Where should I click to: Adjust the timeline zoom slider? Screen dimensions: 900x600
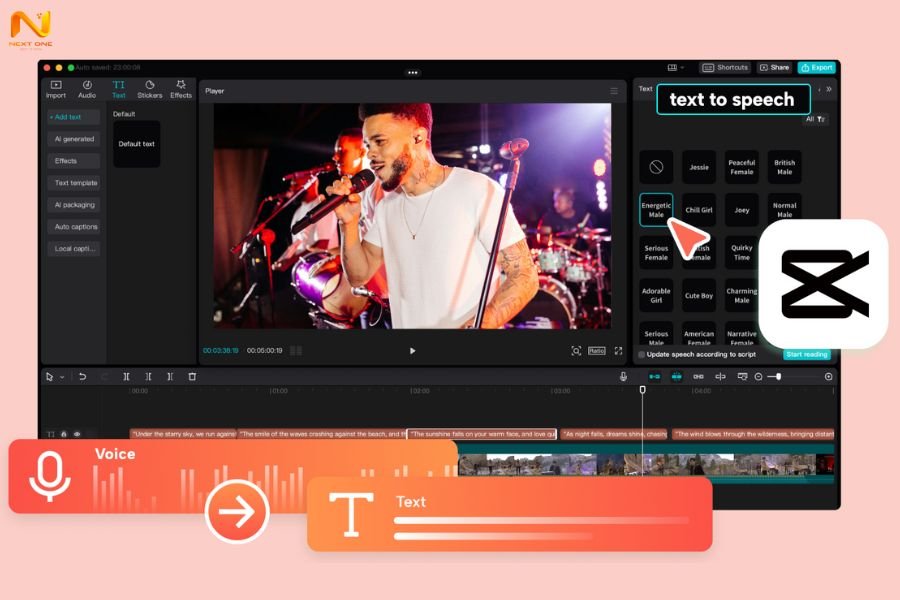pos(779,377)
